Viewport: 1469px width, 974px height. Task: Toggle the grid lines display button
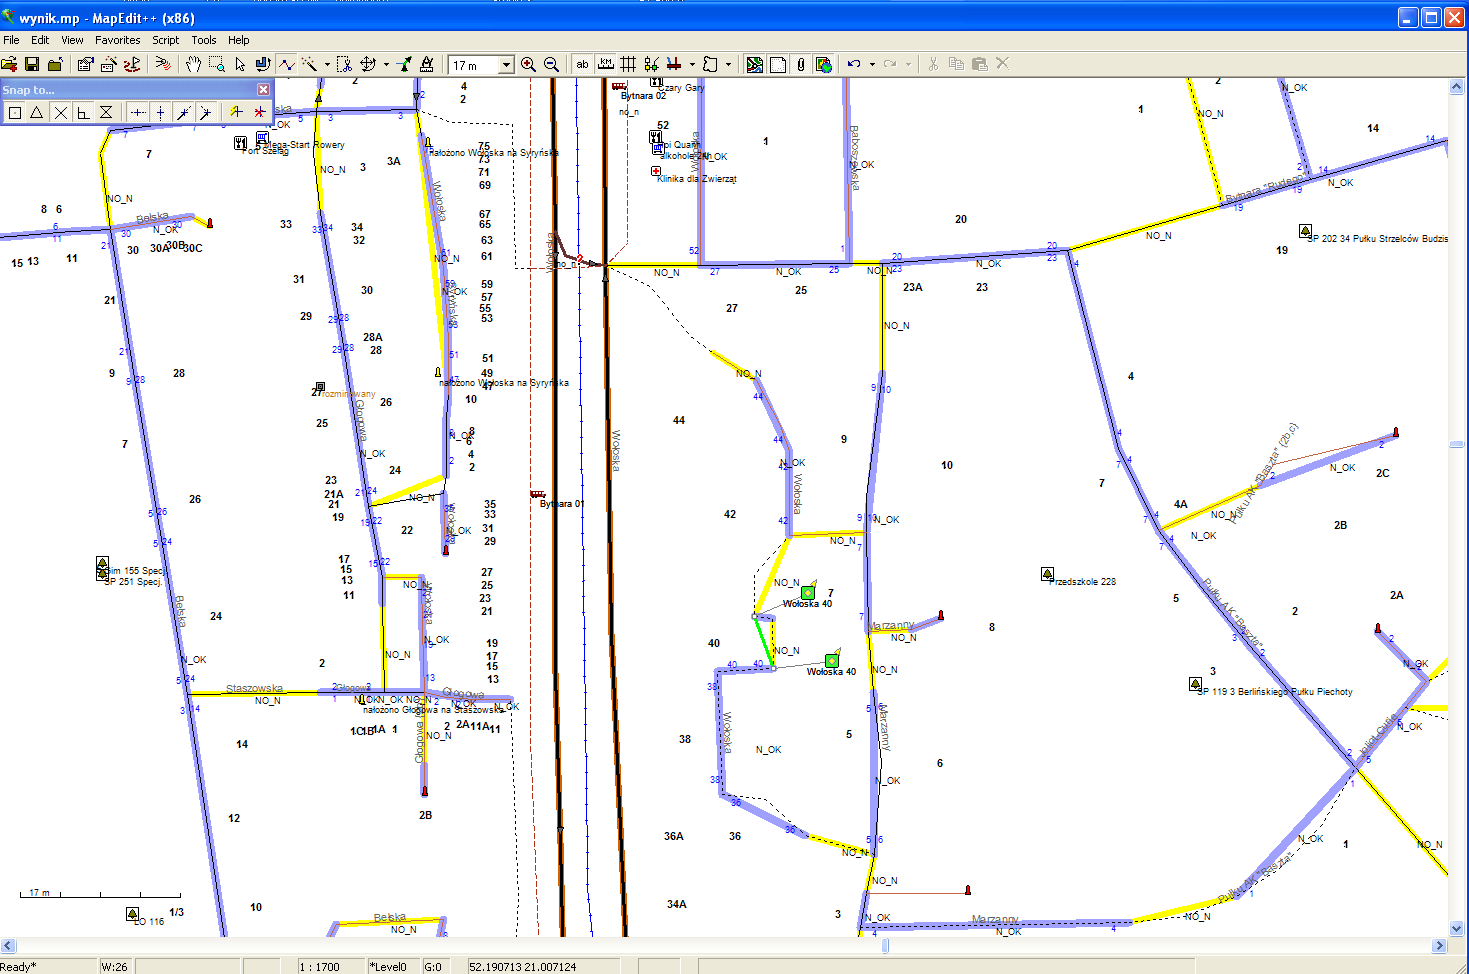click(x=628, y=64)
